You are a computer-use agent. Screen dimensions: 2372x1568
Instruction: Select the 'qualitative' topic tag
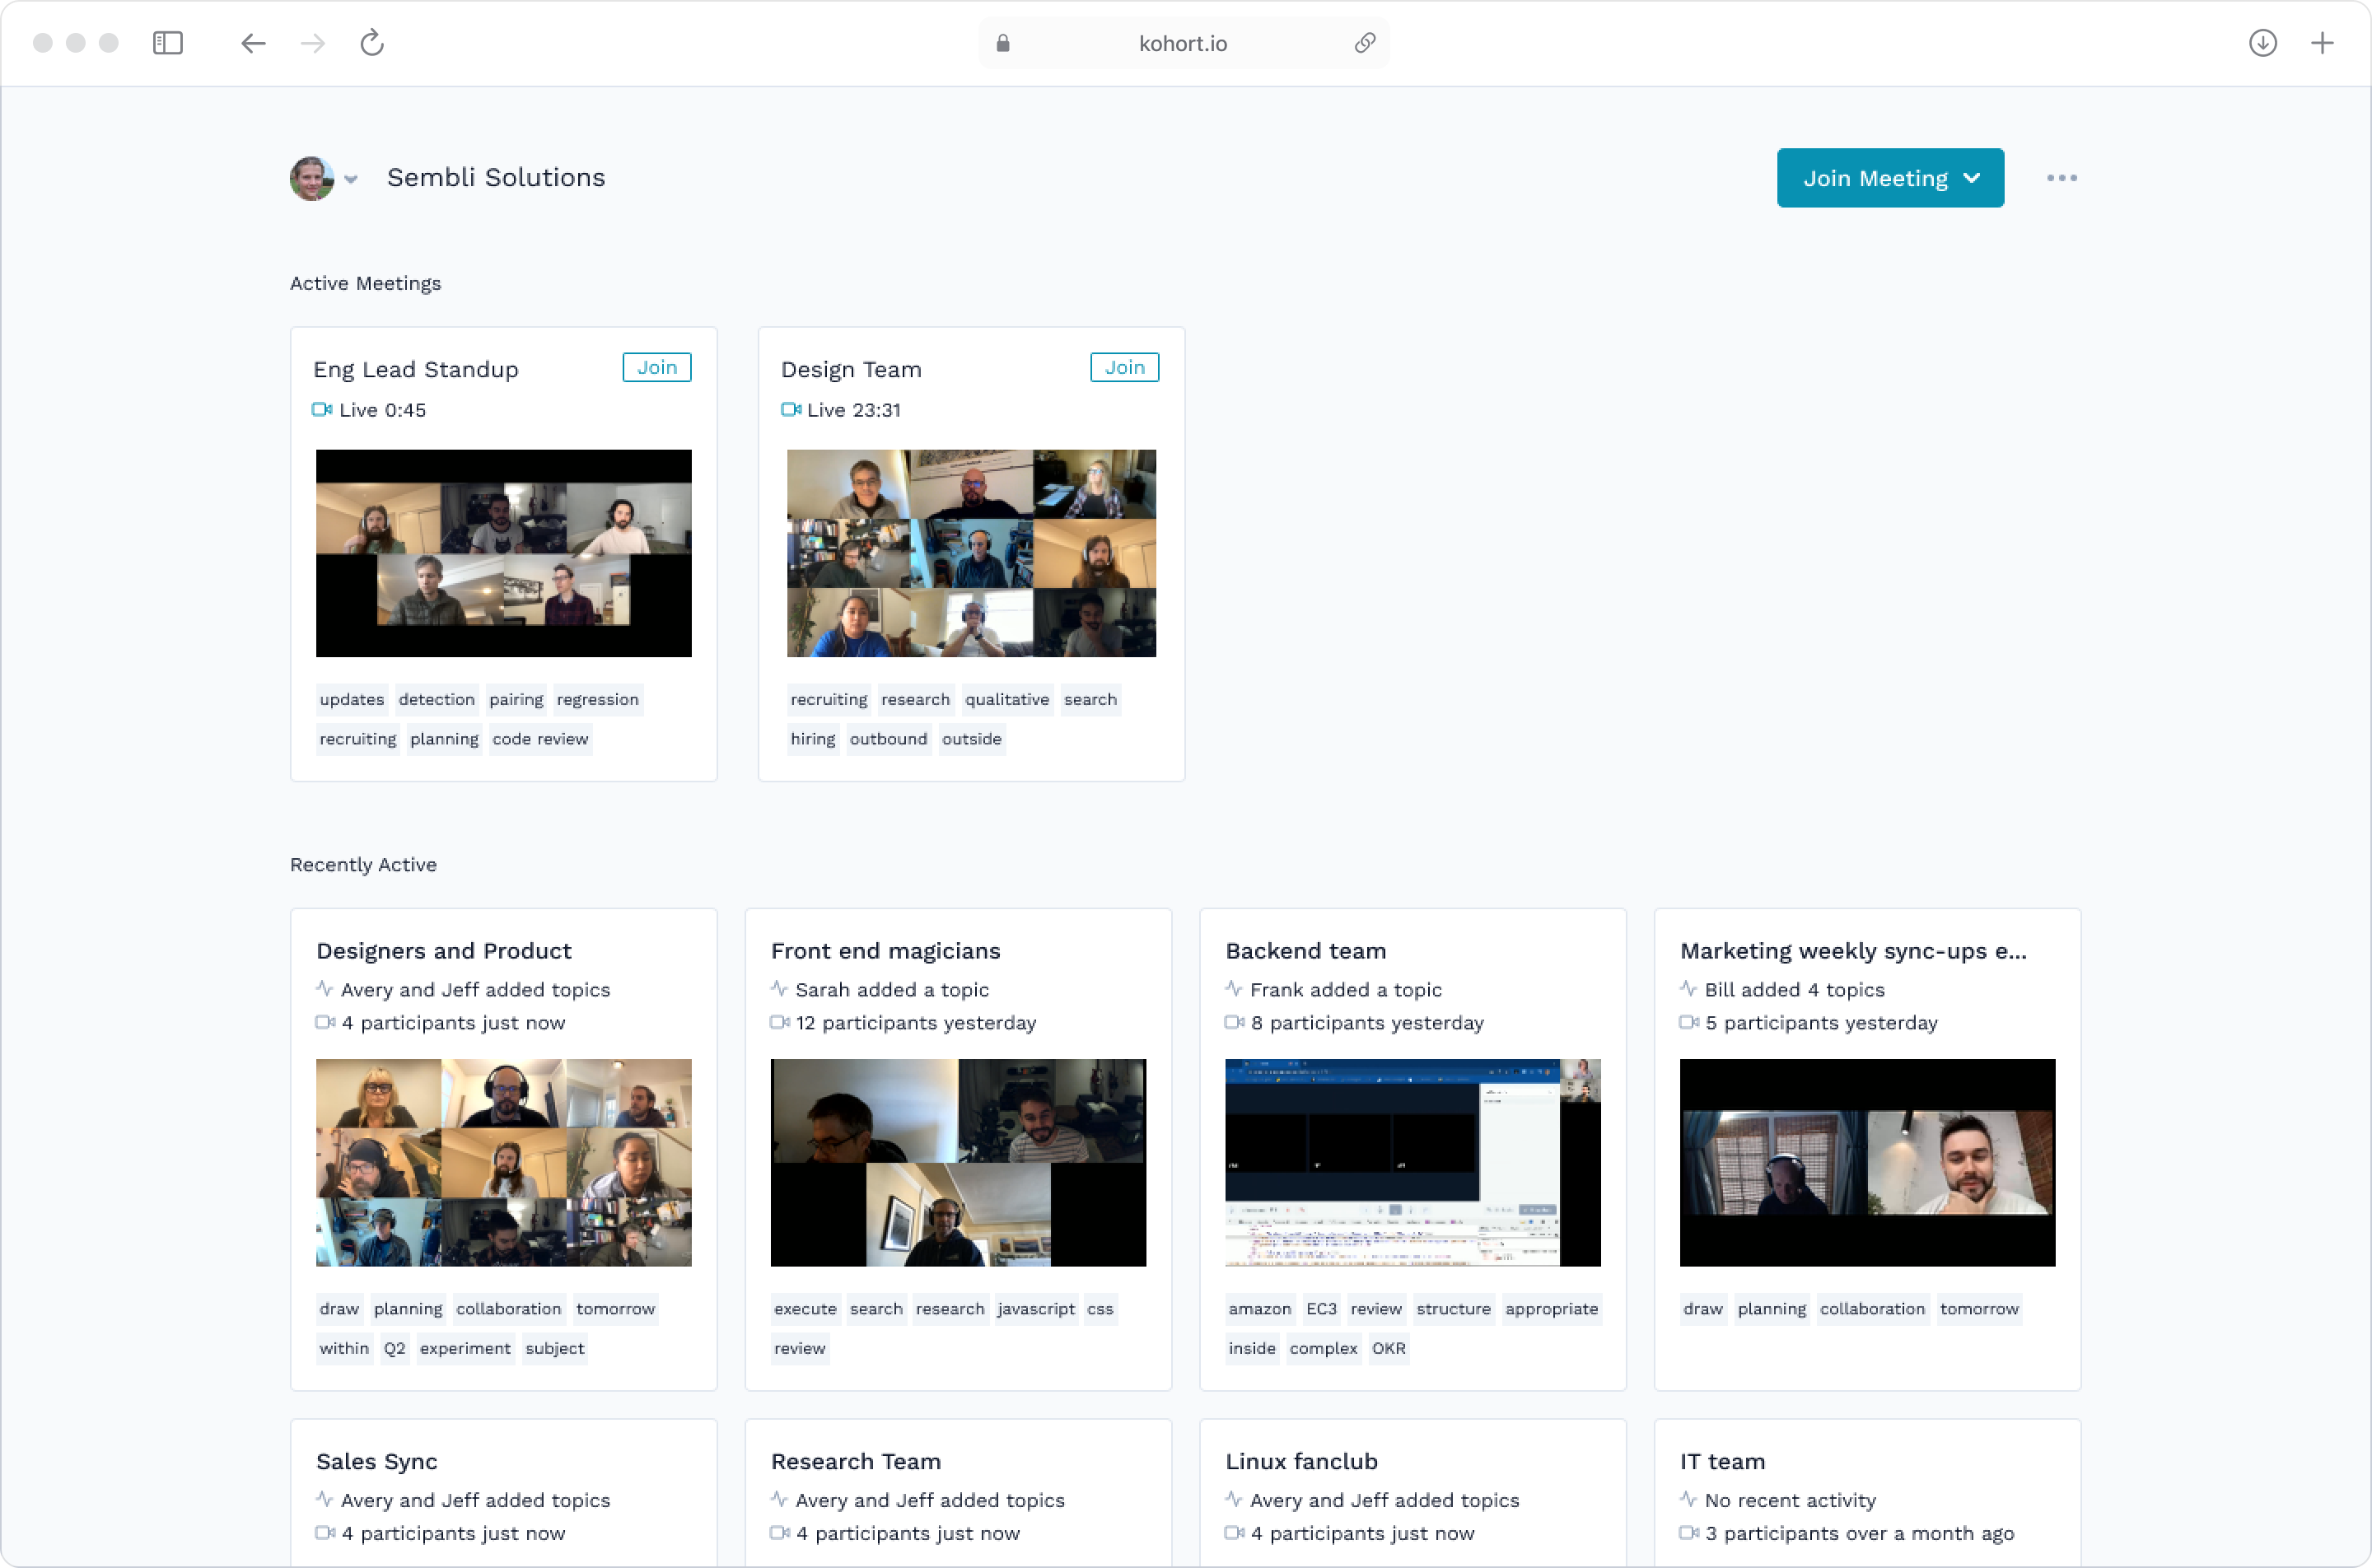1007,699
